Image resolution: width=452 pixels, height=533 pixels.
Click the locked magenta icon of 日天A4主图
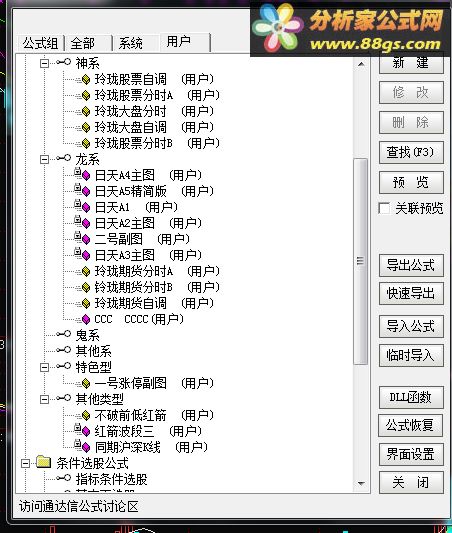pos(83,175)
